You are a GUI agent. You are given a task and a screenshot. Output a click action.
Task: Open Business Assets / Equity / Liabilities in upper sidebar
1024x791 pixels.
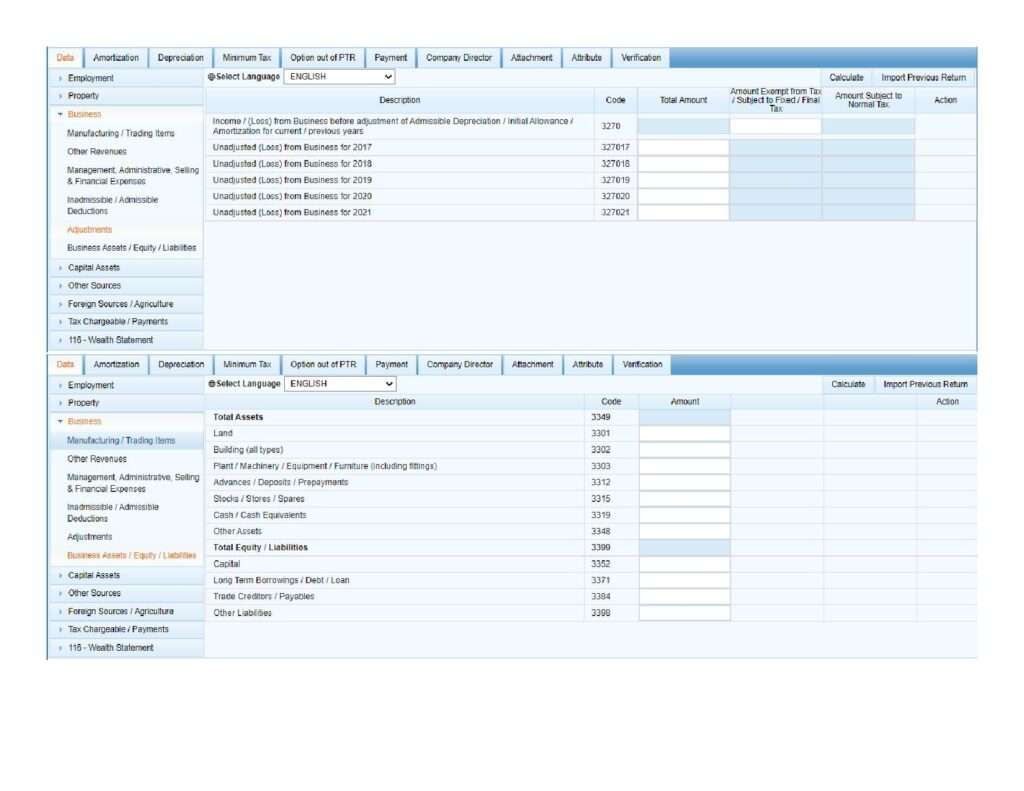[x=131, y=248]
